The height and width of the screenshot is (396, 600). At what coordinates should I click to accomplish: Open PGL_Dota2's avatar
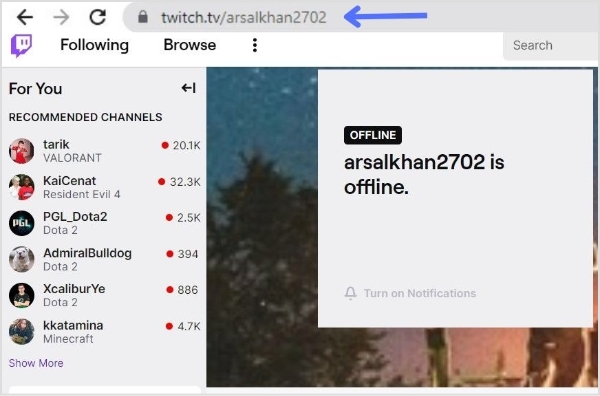coord(21,223)
